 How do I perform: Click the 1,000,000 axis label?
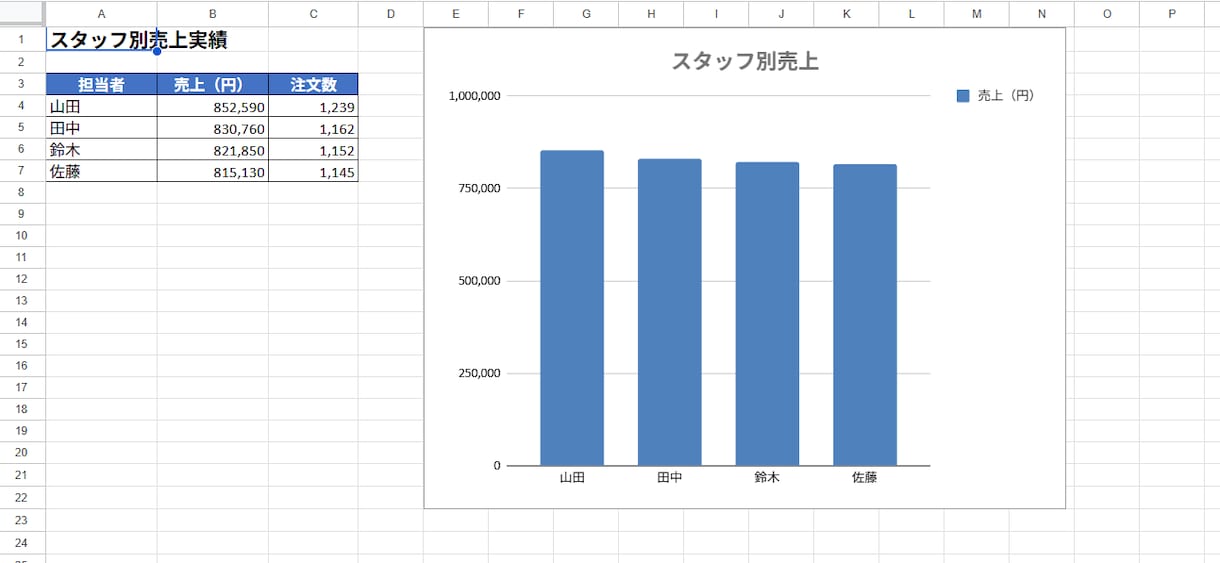[474, 96]
